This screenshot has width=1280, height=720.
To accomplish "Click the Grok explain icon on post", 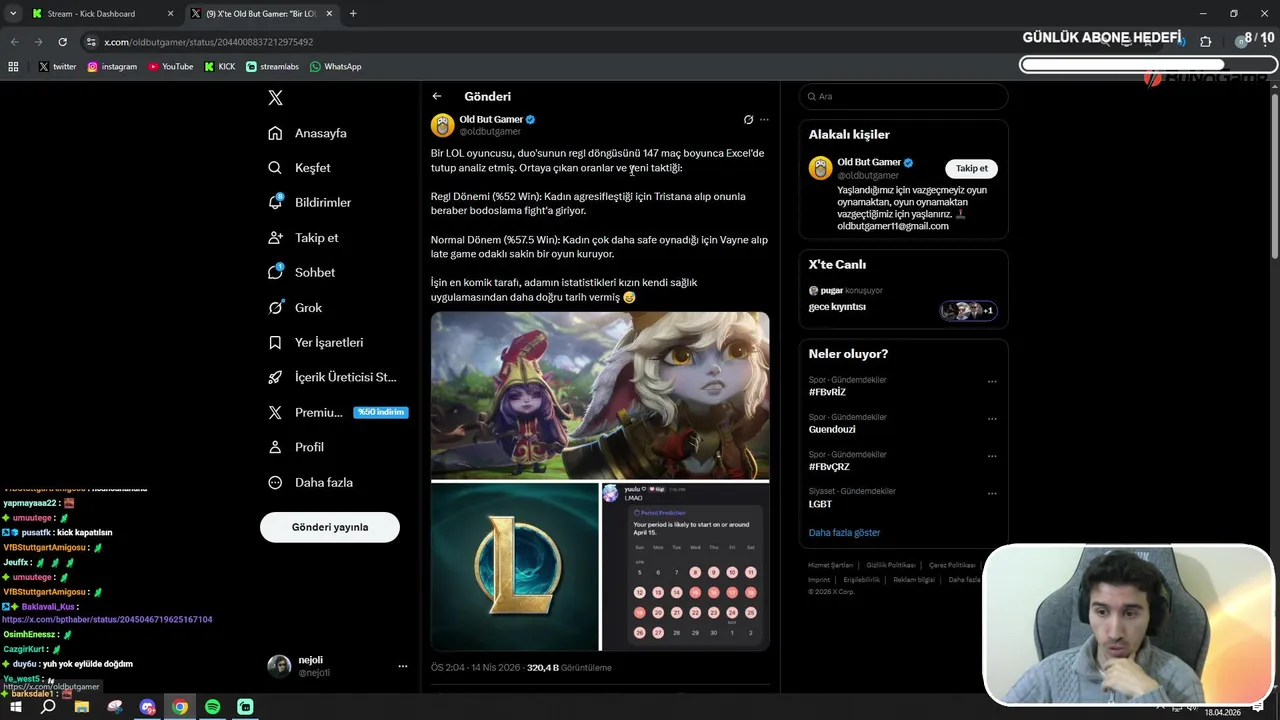I will pos(748,119).
